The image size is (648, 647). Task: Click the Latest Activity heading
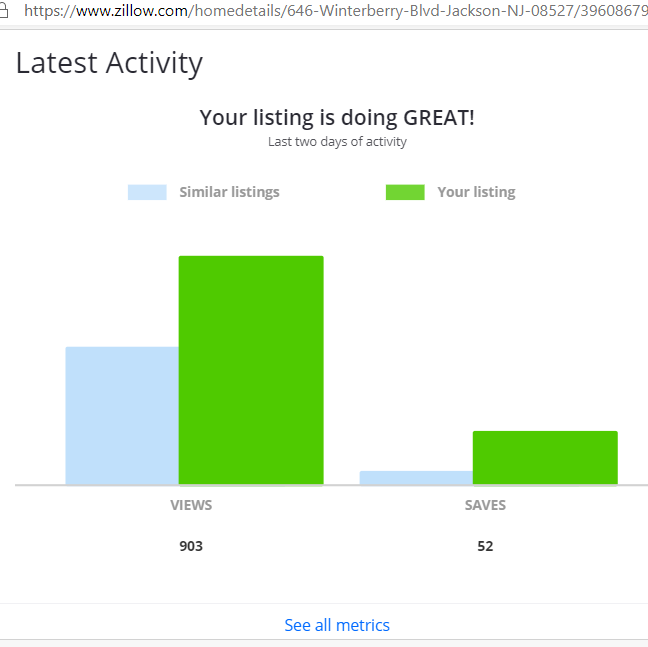(x=110, y=63)
